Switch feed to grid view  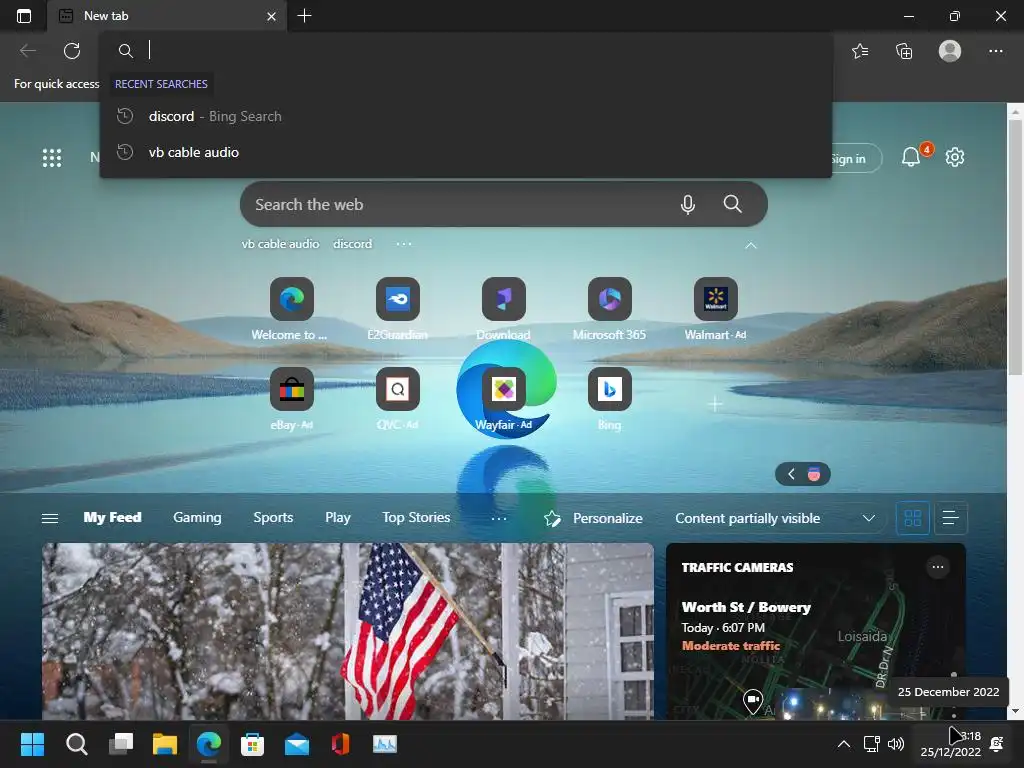point(912,519)
